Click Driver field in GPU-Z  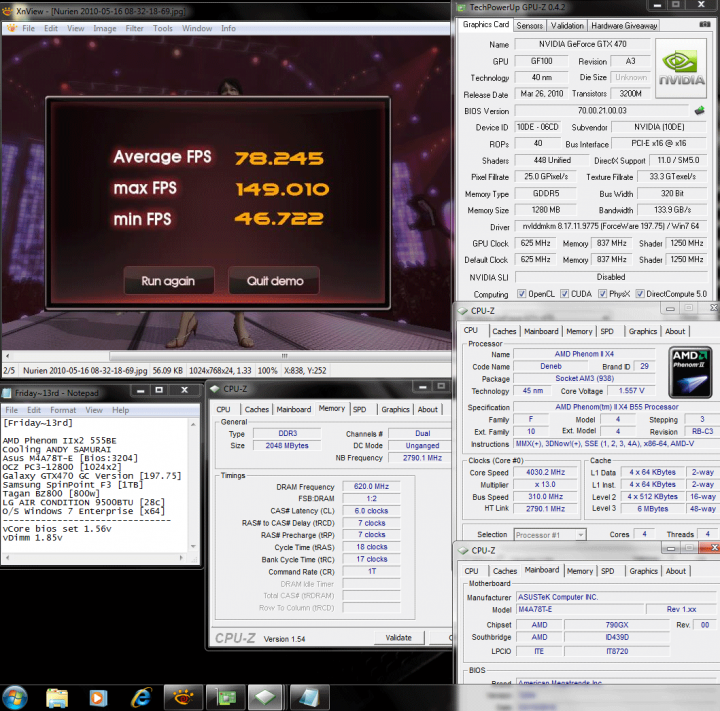click(611, 226)
